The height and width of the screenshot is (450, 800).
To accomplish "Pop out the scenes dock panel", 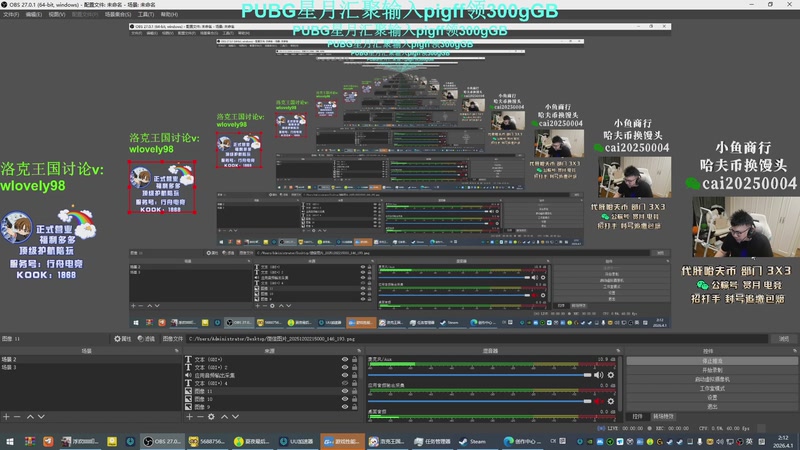I will [177, 351].
